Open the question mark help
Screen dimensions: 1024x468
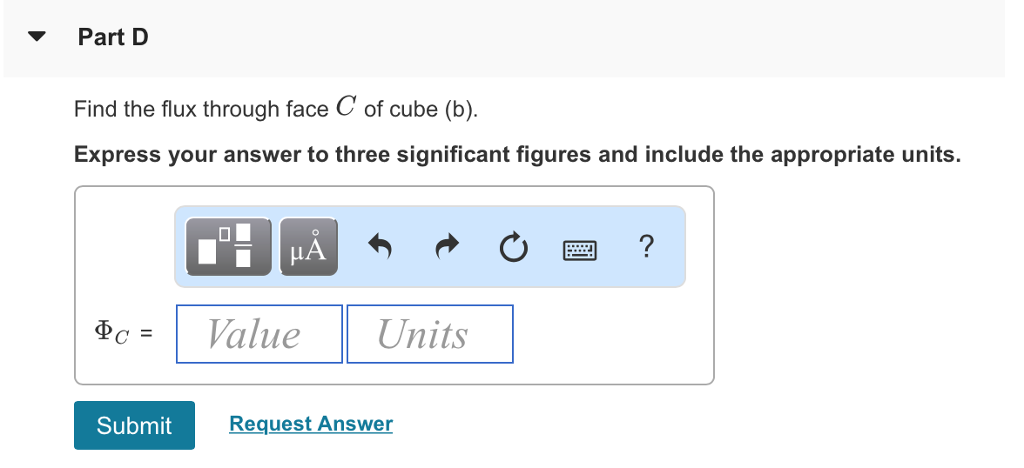[x=645, y=247]
